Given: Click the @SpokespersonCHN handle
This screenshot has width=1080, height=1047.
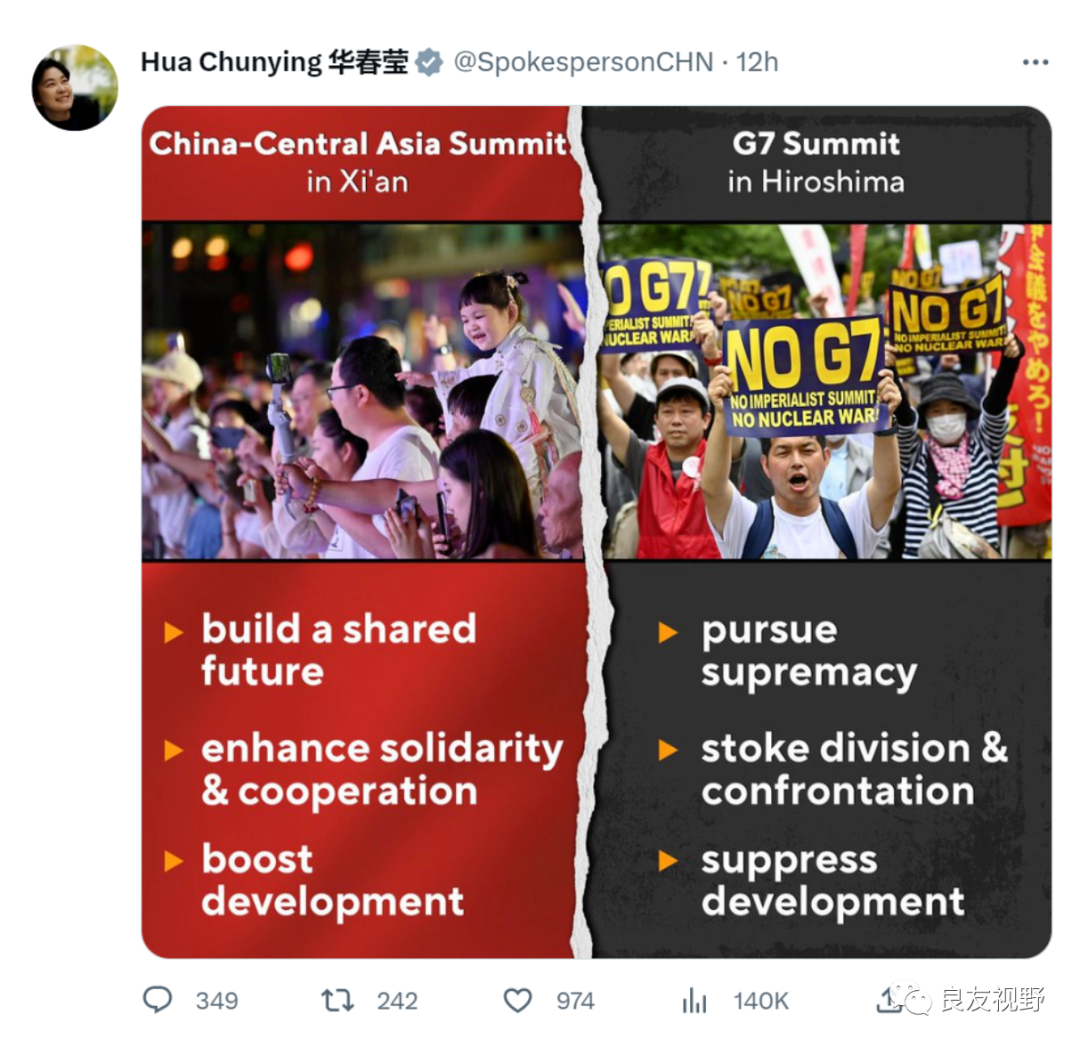Looking at the screenshot, I should (583, 63).
